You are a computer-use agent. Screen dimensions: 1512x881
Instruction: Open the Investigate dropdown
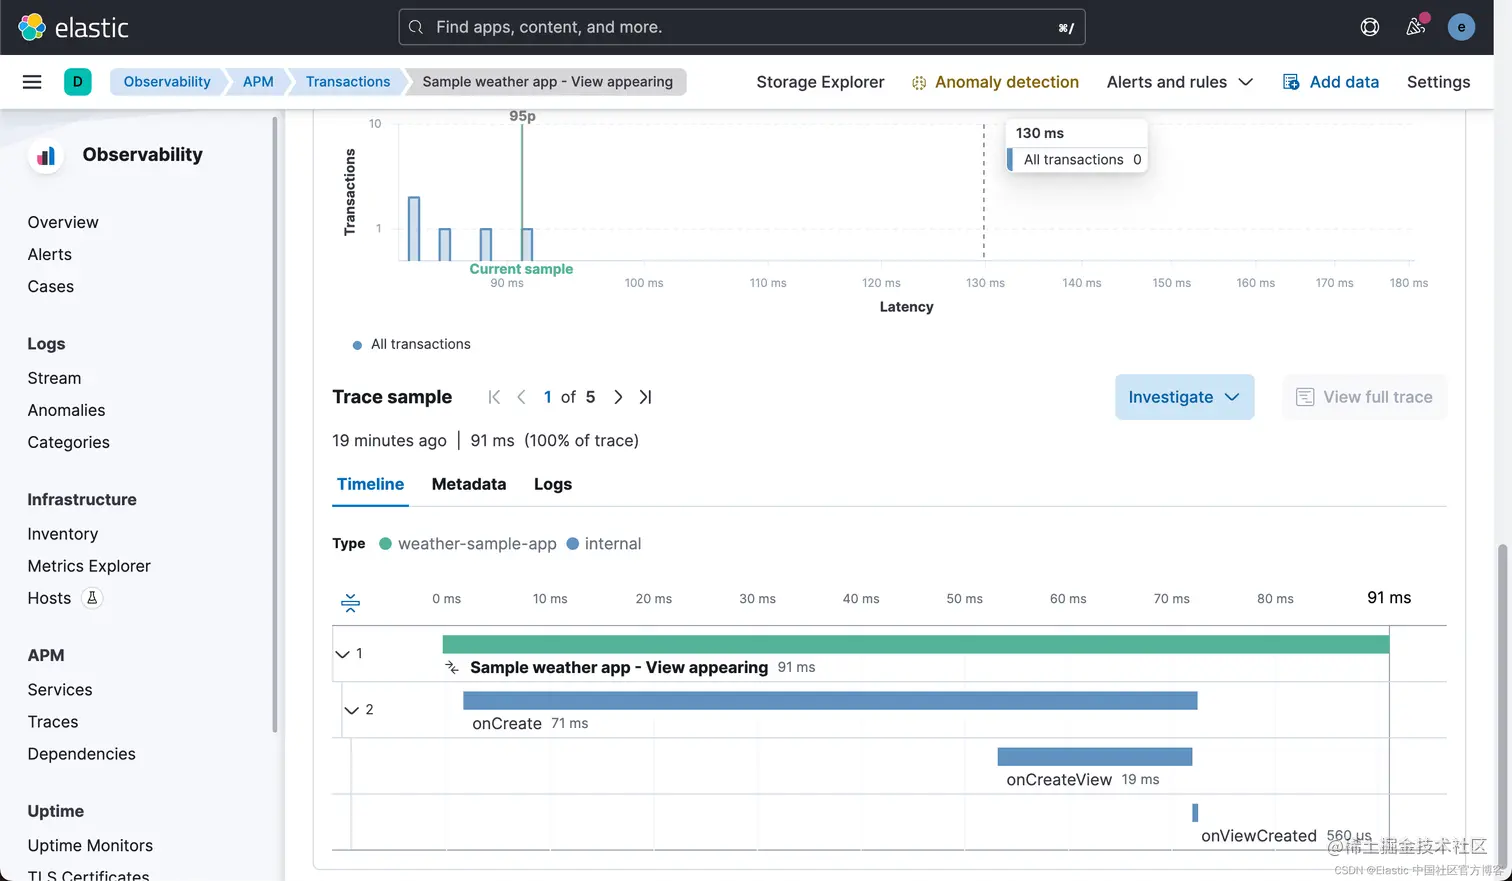click(x=1184, y=397)
